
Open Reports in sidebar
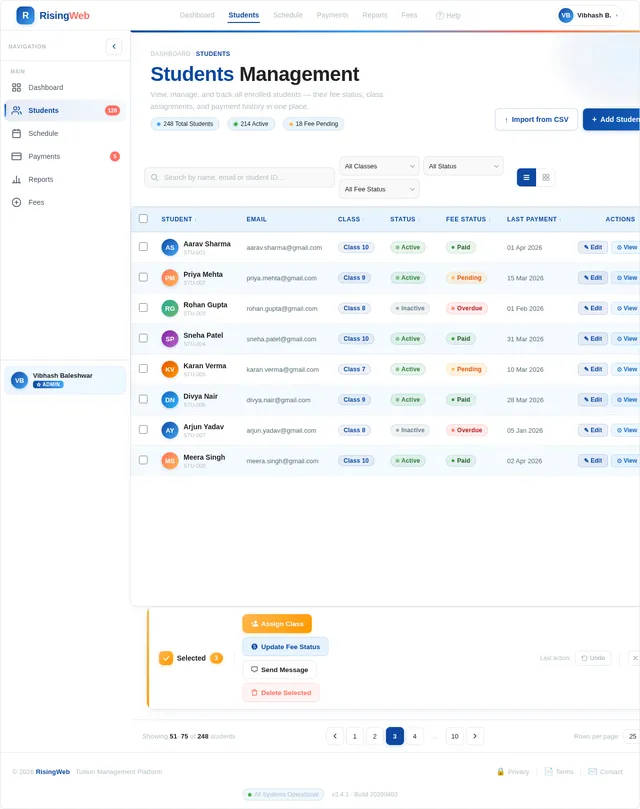41,179
